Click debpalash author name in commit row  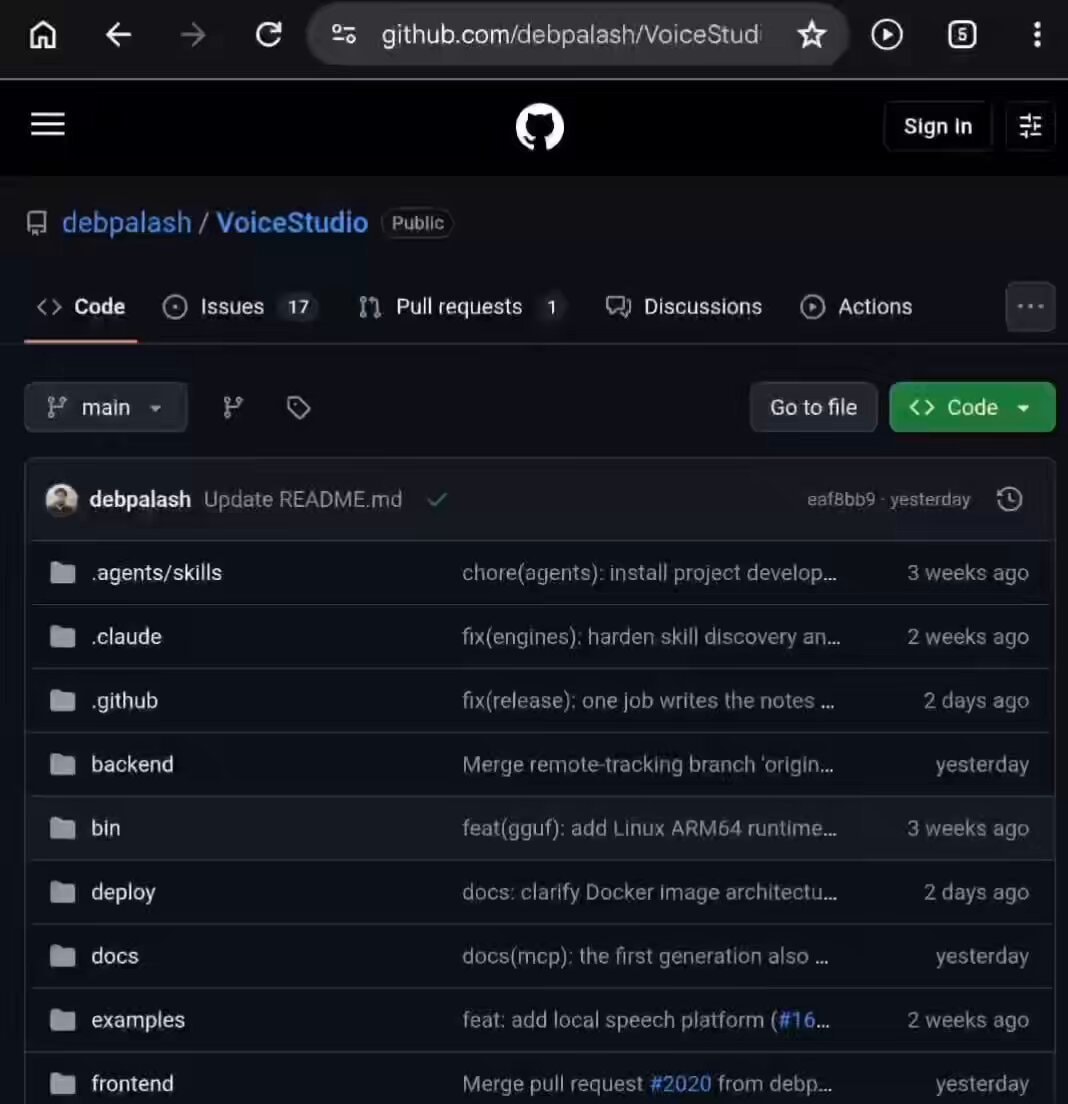click(x=140, y=499)
